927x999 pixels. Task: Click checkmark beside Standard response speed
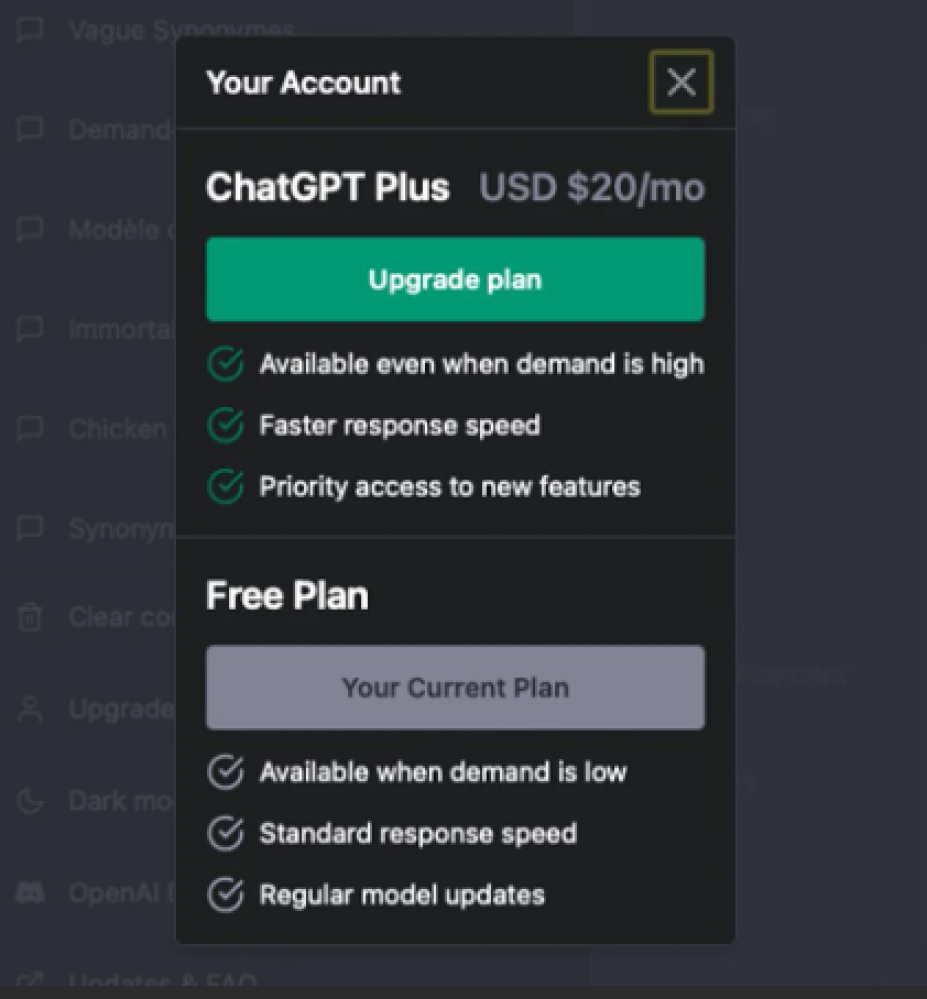(x=226, y=833)
